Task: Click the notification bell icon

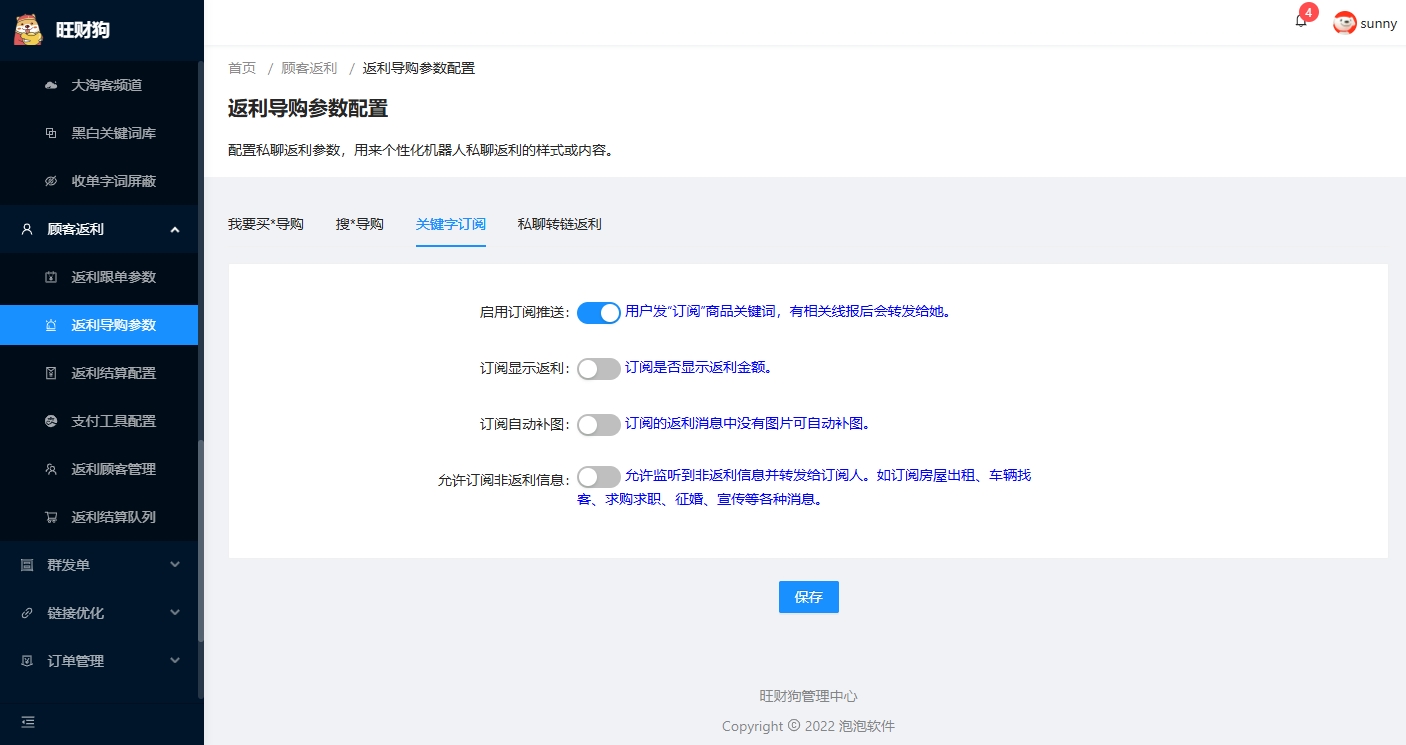Action: [1301, 21]
